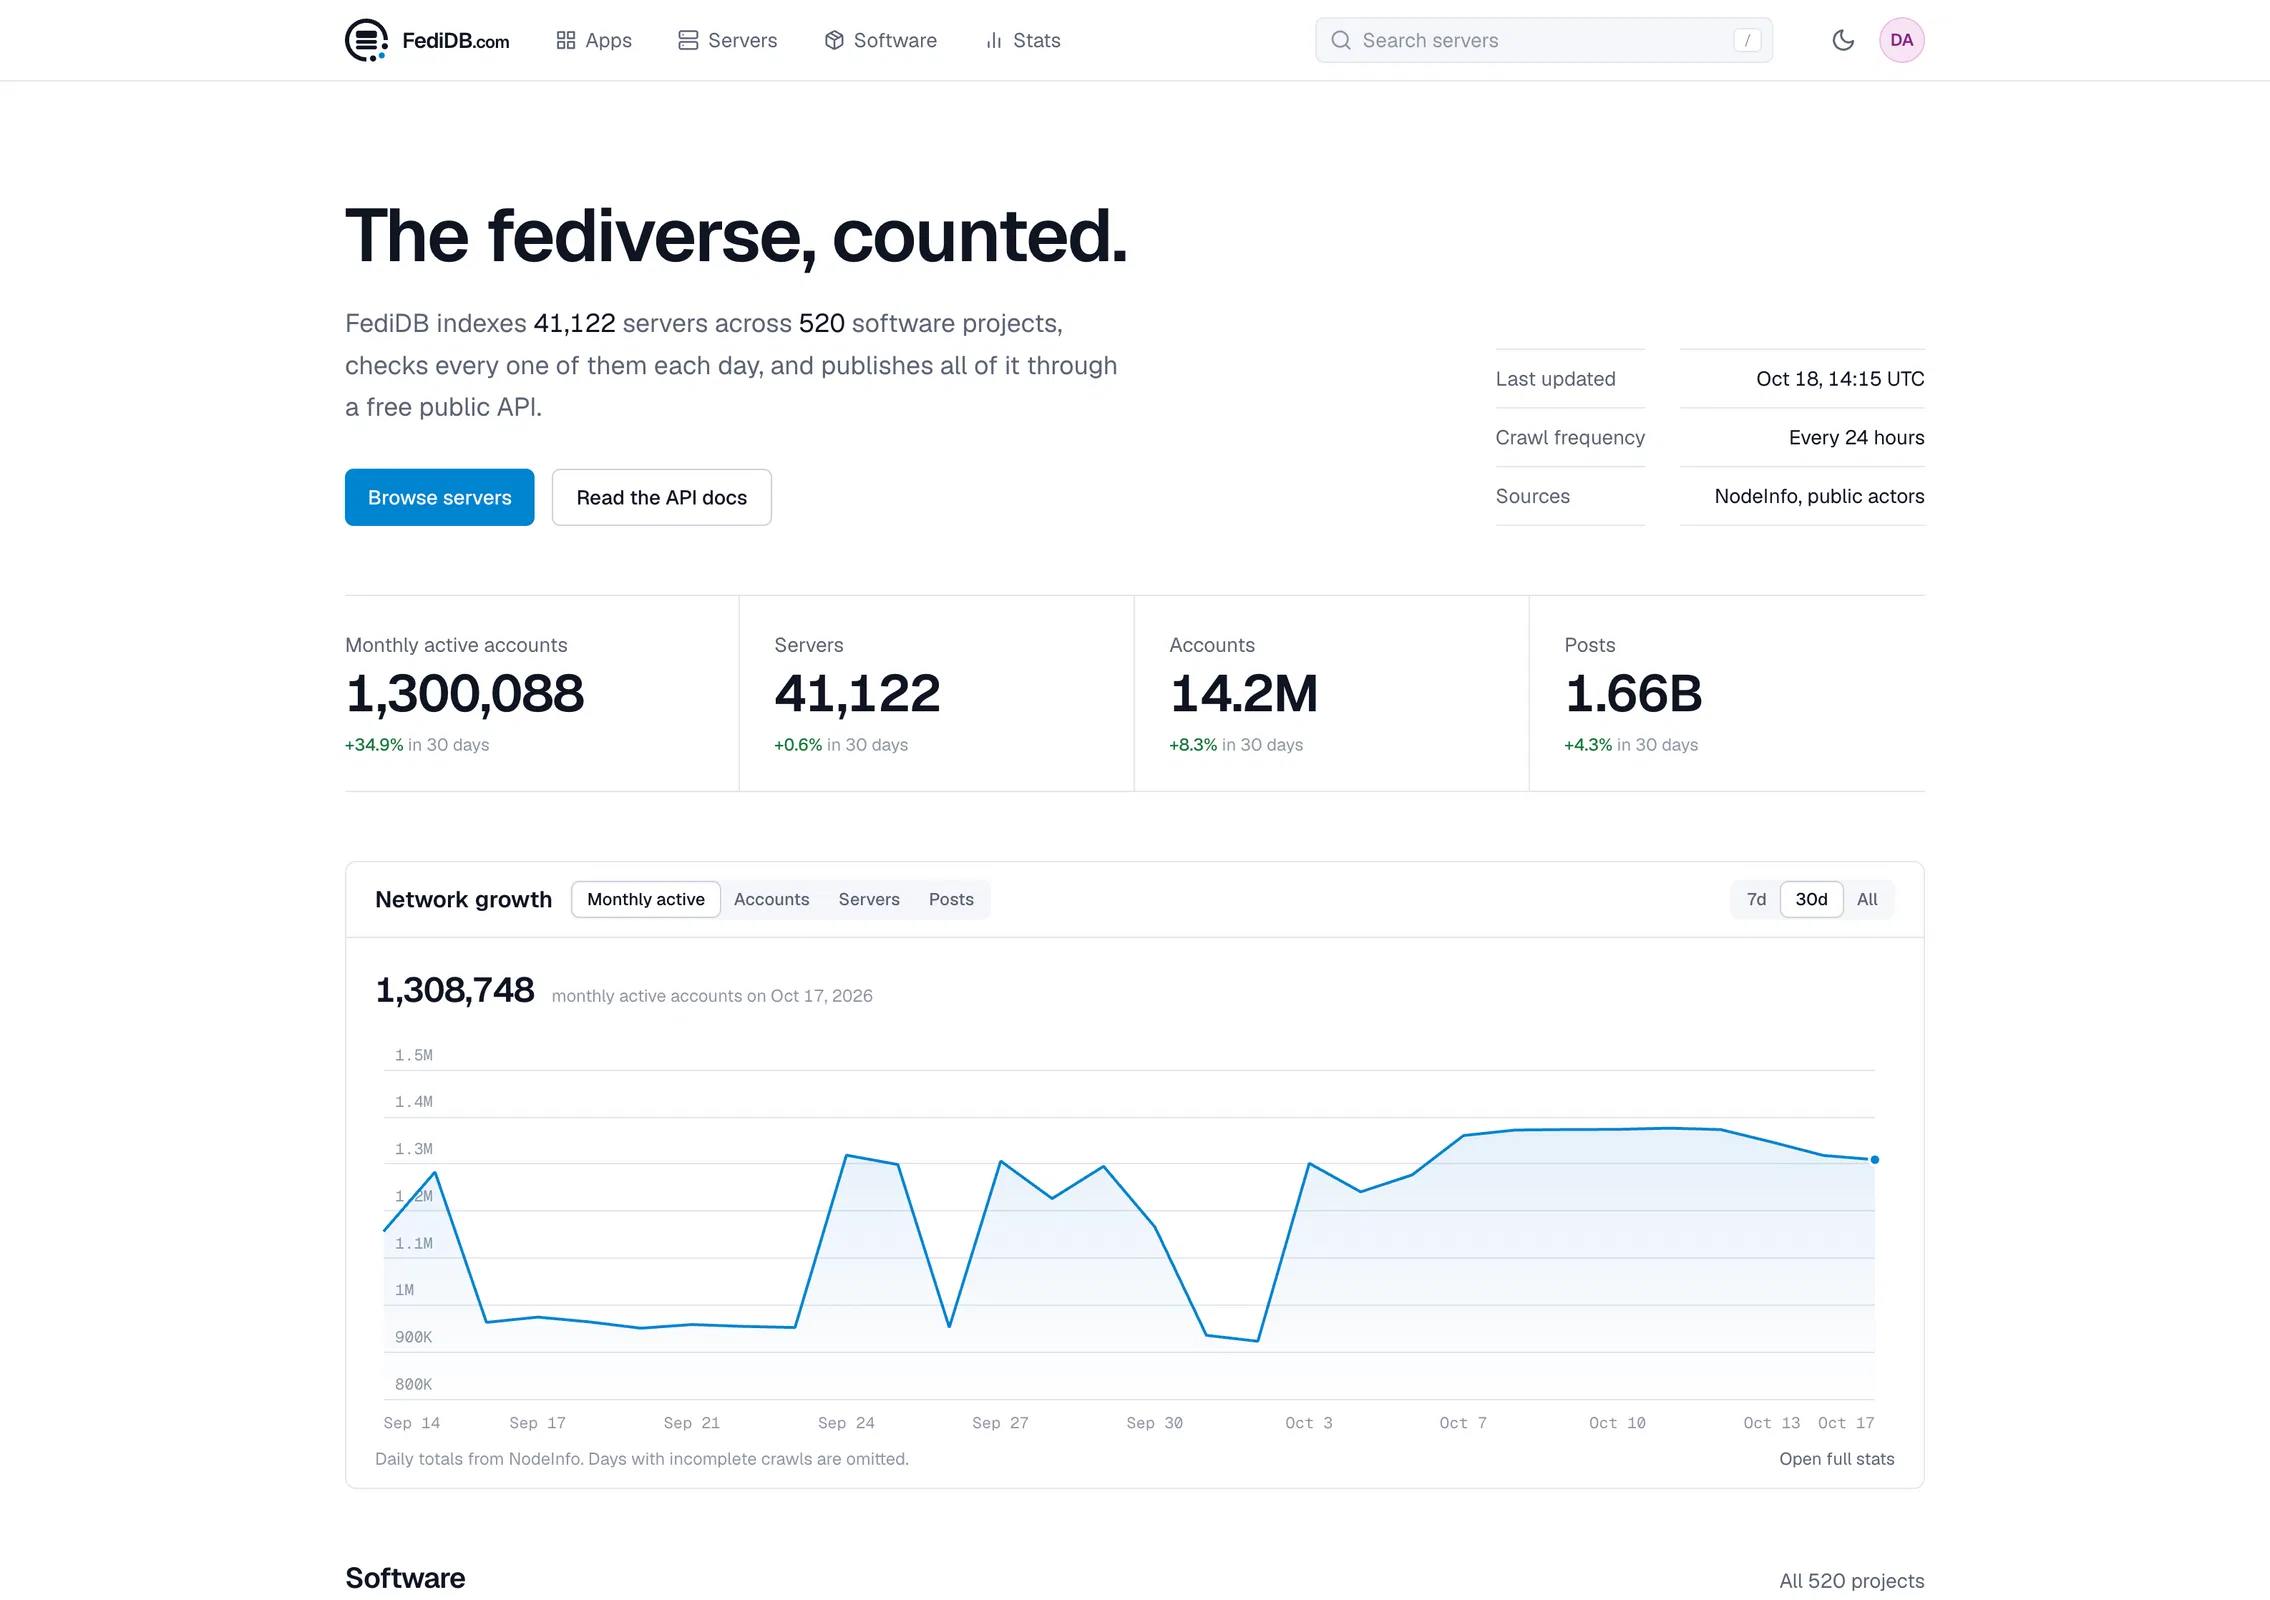Click the FediDB logo icon
This screenshot has width=2270, height=1600.
coord(366,40)
